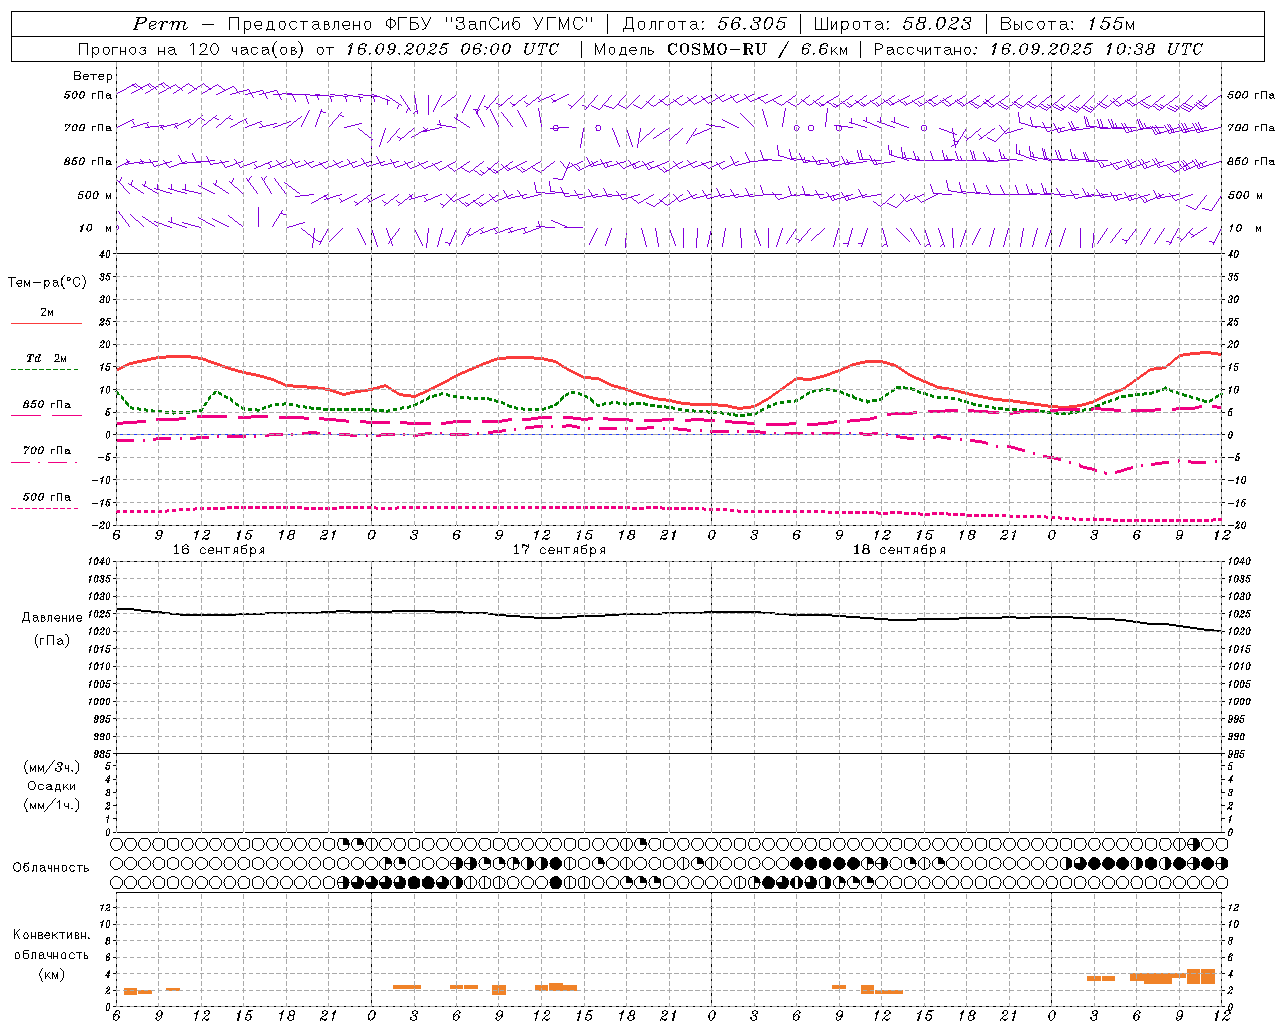This screenshot has height=1024, width=1280.
Task: Click the 'Осадки' precipitation label
Action: [52, 786]
